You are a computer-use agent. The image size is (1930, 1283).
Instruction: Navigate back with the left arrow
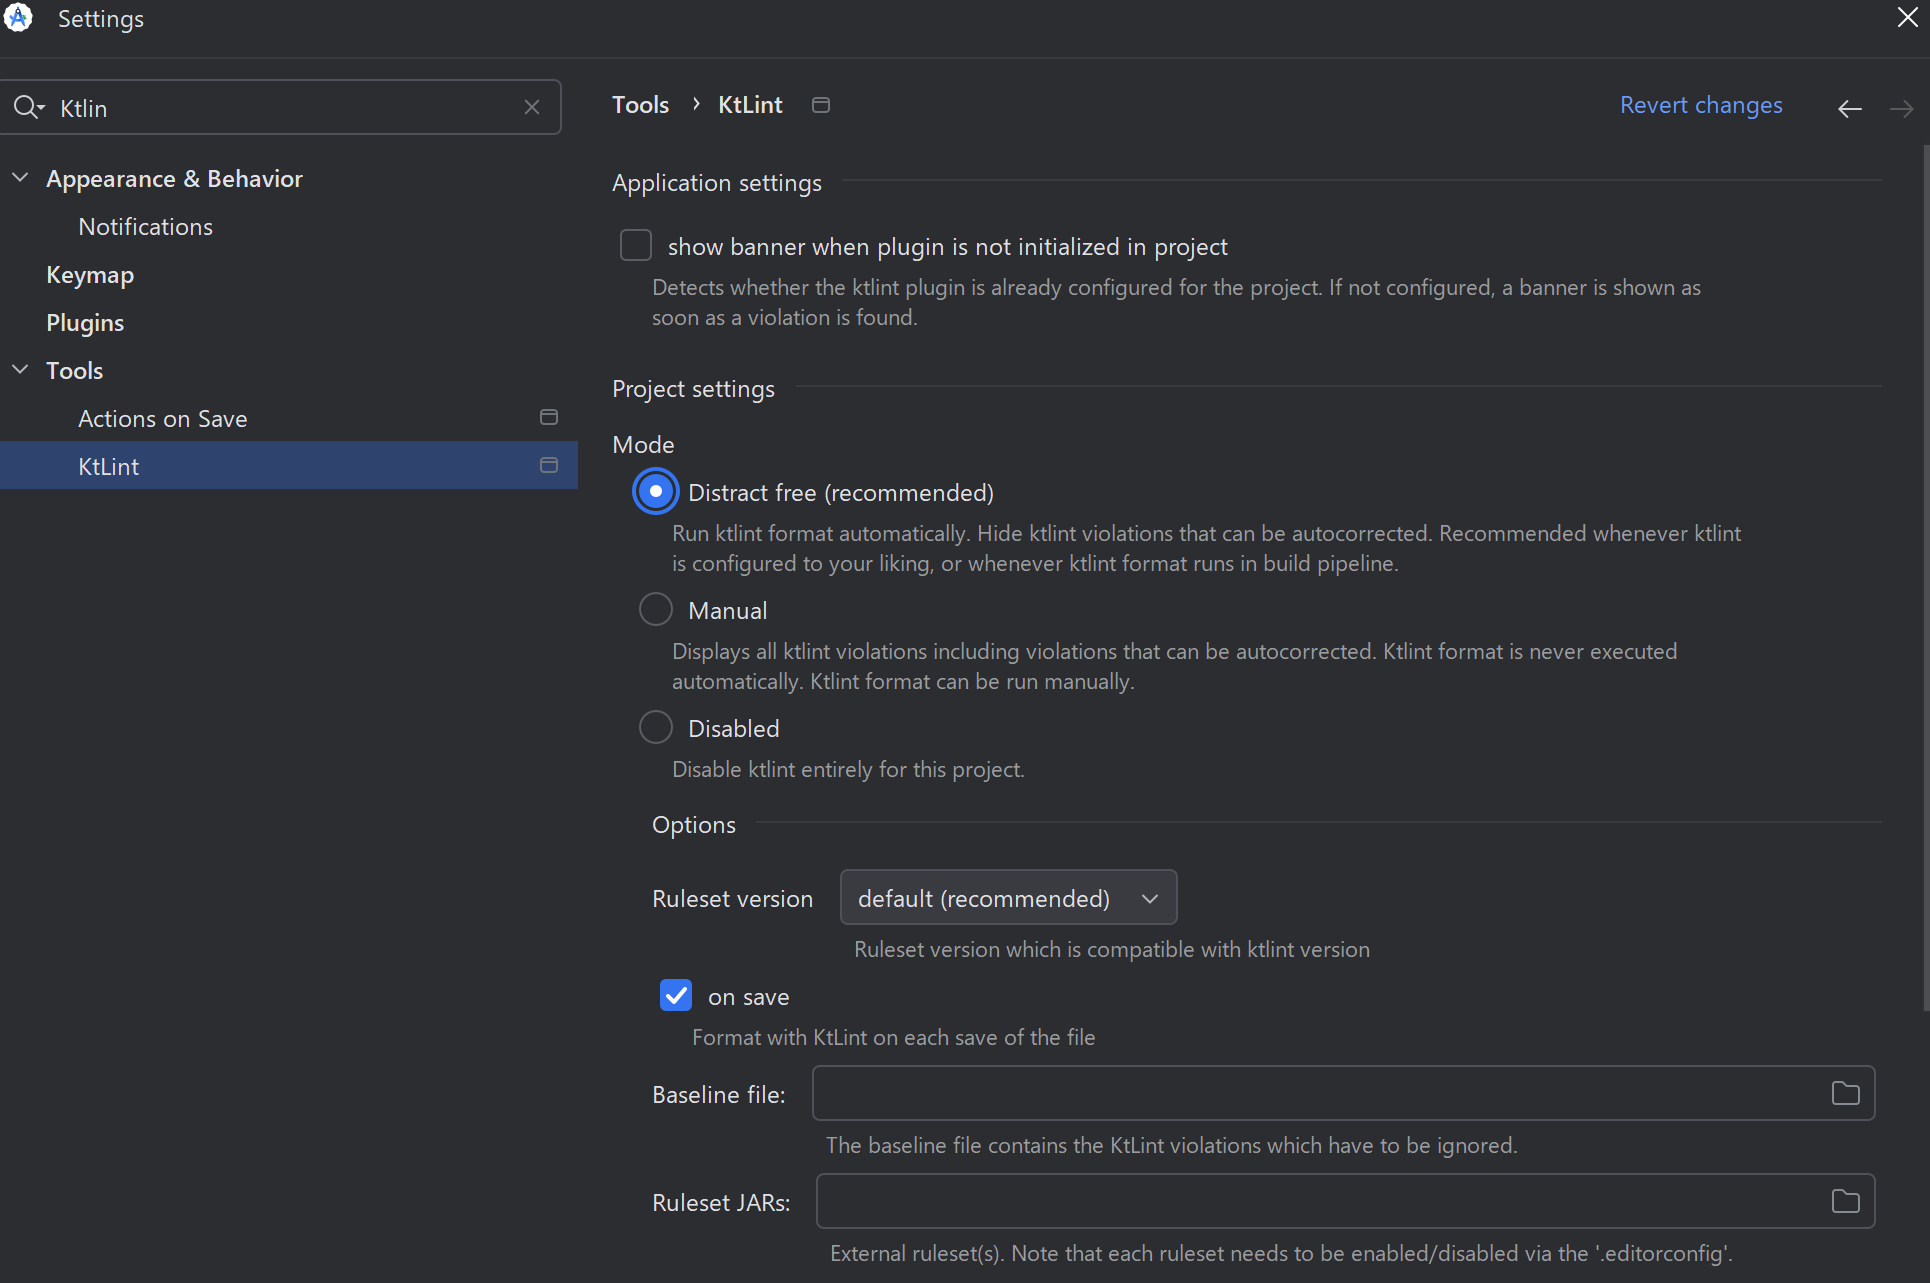point(1849,108)
